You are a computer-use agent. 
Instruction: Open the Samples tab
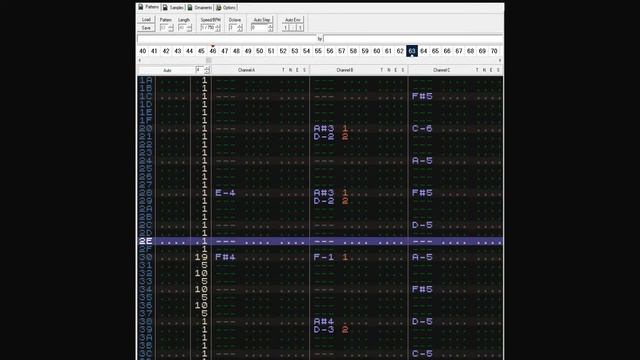pos(173,7)
